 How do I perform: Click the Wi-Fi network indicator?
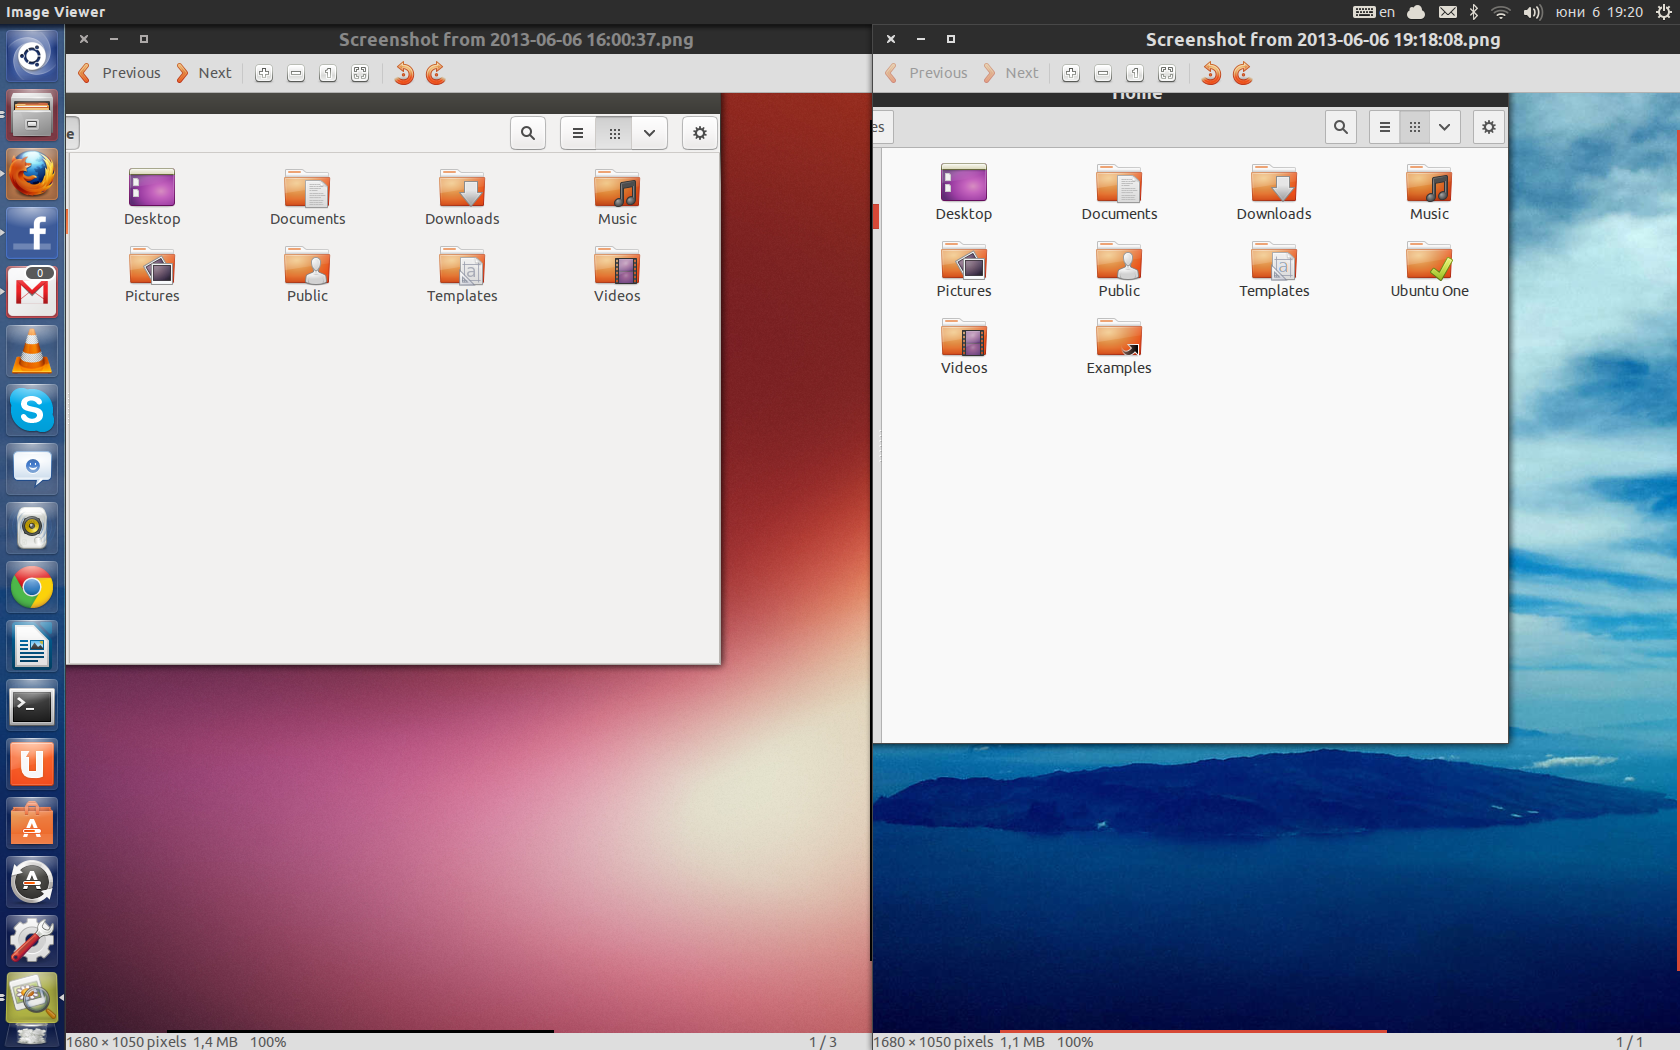point(1500,12)
